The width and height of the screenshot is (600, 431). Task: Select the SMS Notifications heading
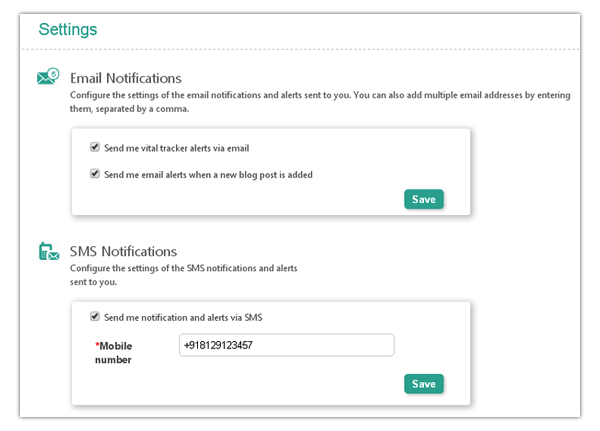click(123, 251)
